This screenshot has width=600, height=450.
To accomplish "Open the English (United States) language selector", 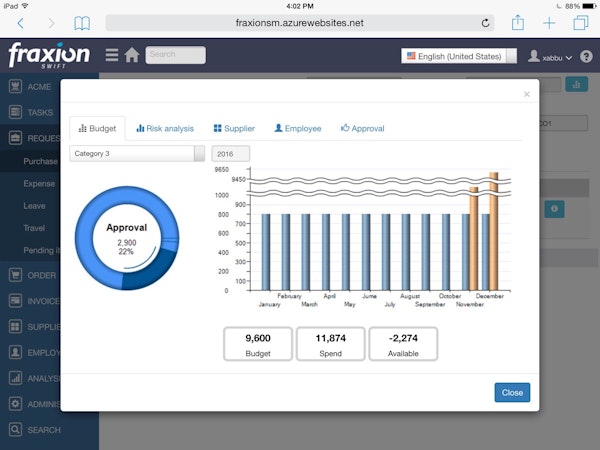I will [459, 56].
